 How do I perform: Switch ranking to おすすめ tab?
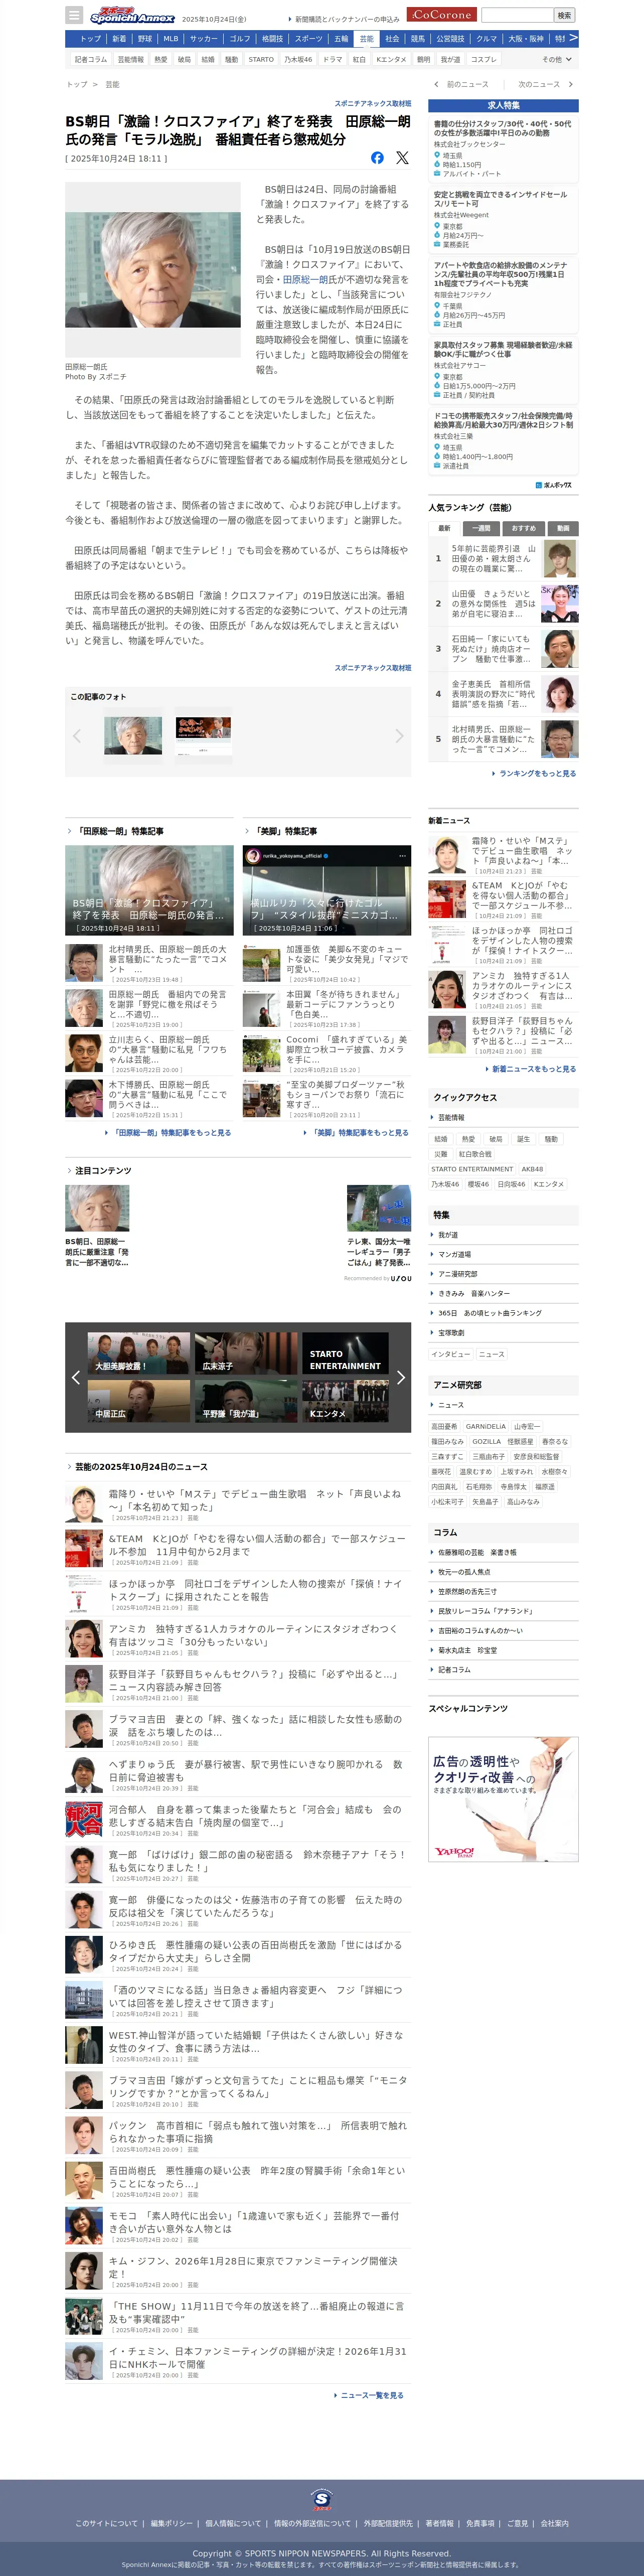point(523,528)
